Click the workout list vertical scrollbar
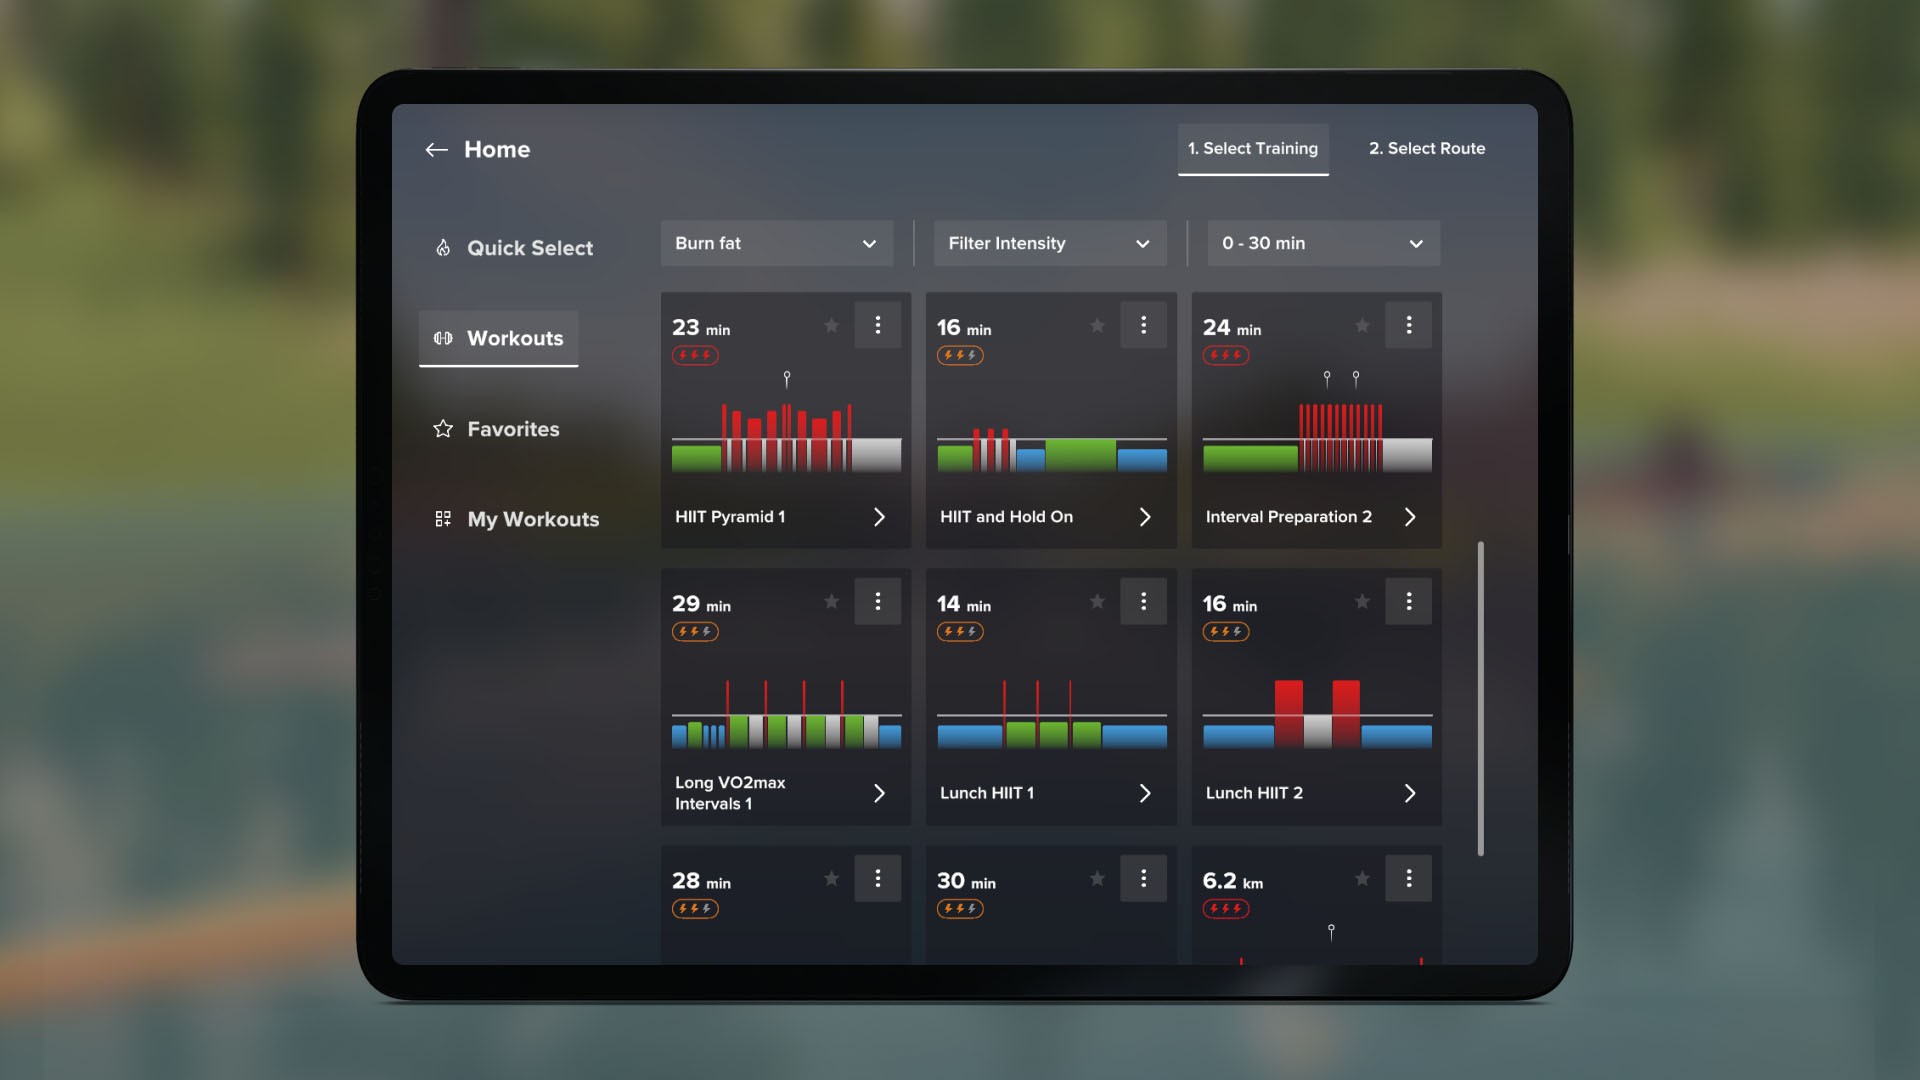 tap(1481, 699)
